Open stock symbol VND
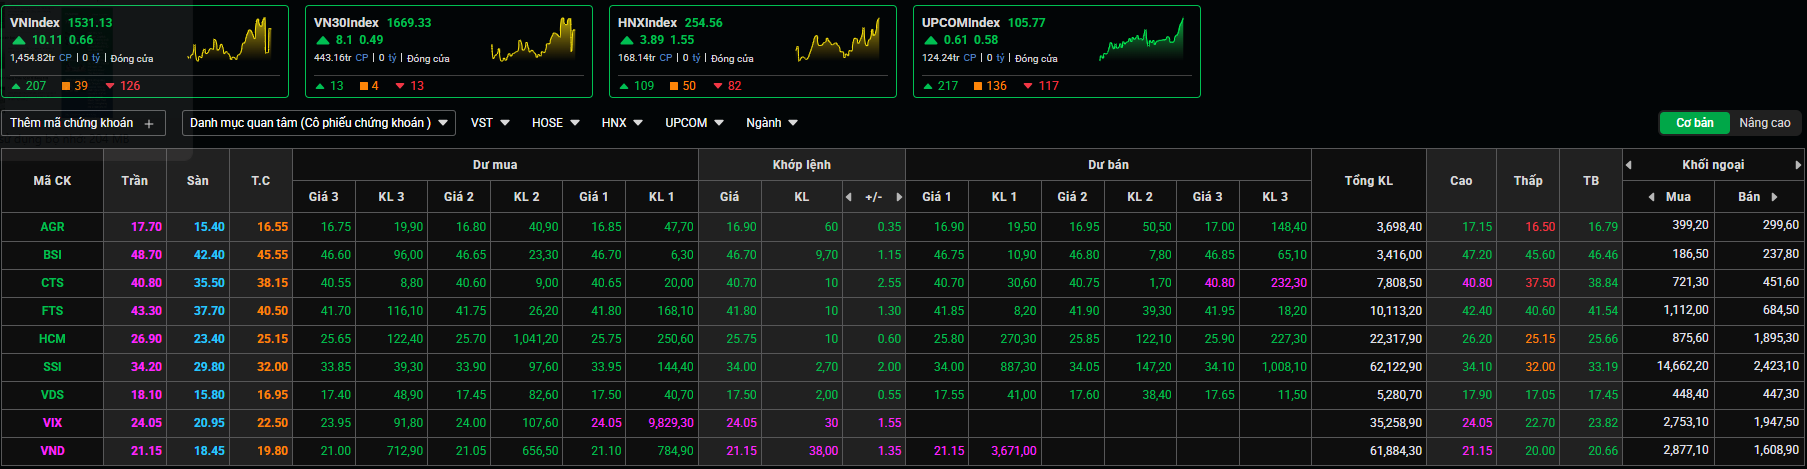This screenshot has width=1807, height=469. coord(52,451)
